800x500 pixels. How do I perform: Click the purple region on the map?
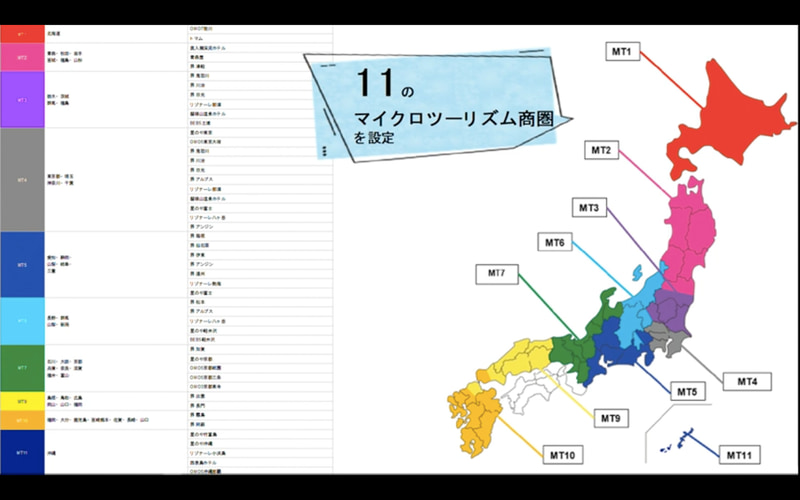pos(671,309)
